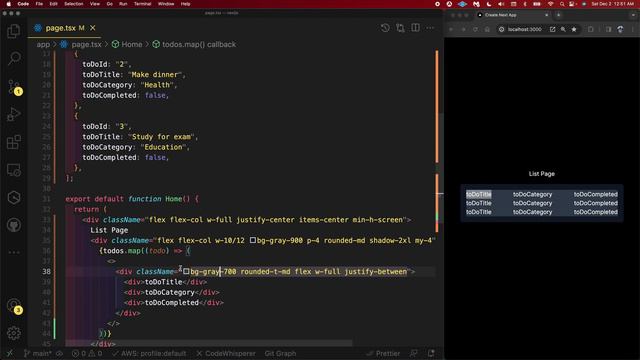Click AWS profile:default in status bar
Image resolution: width=640 pixels, height=360 pixels.
149,353
